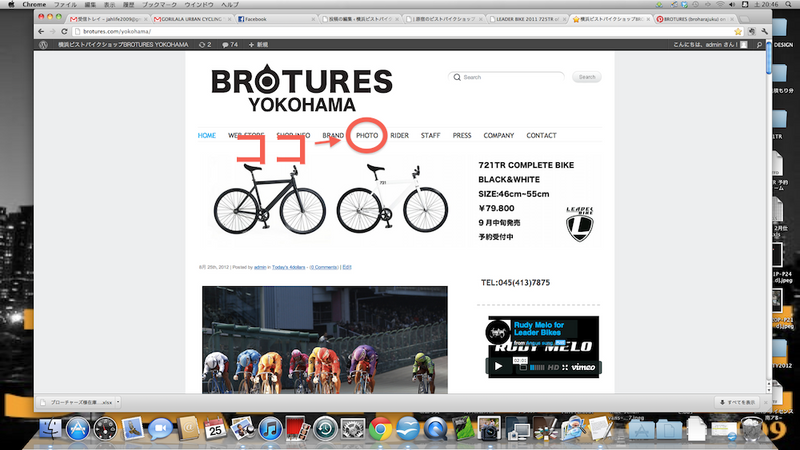Click the Search button beside the search box
Screen dimensions: 800x450
pos(587,77)
